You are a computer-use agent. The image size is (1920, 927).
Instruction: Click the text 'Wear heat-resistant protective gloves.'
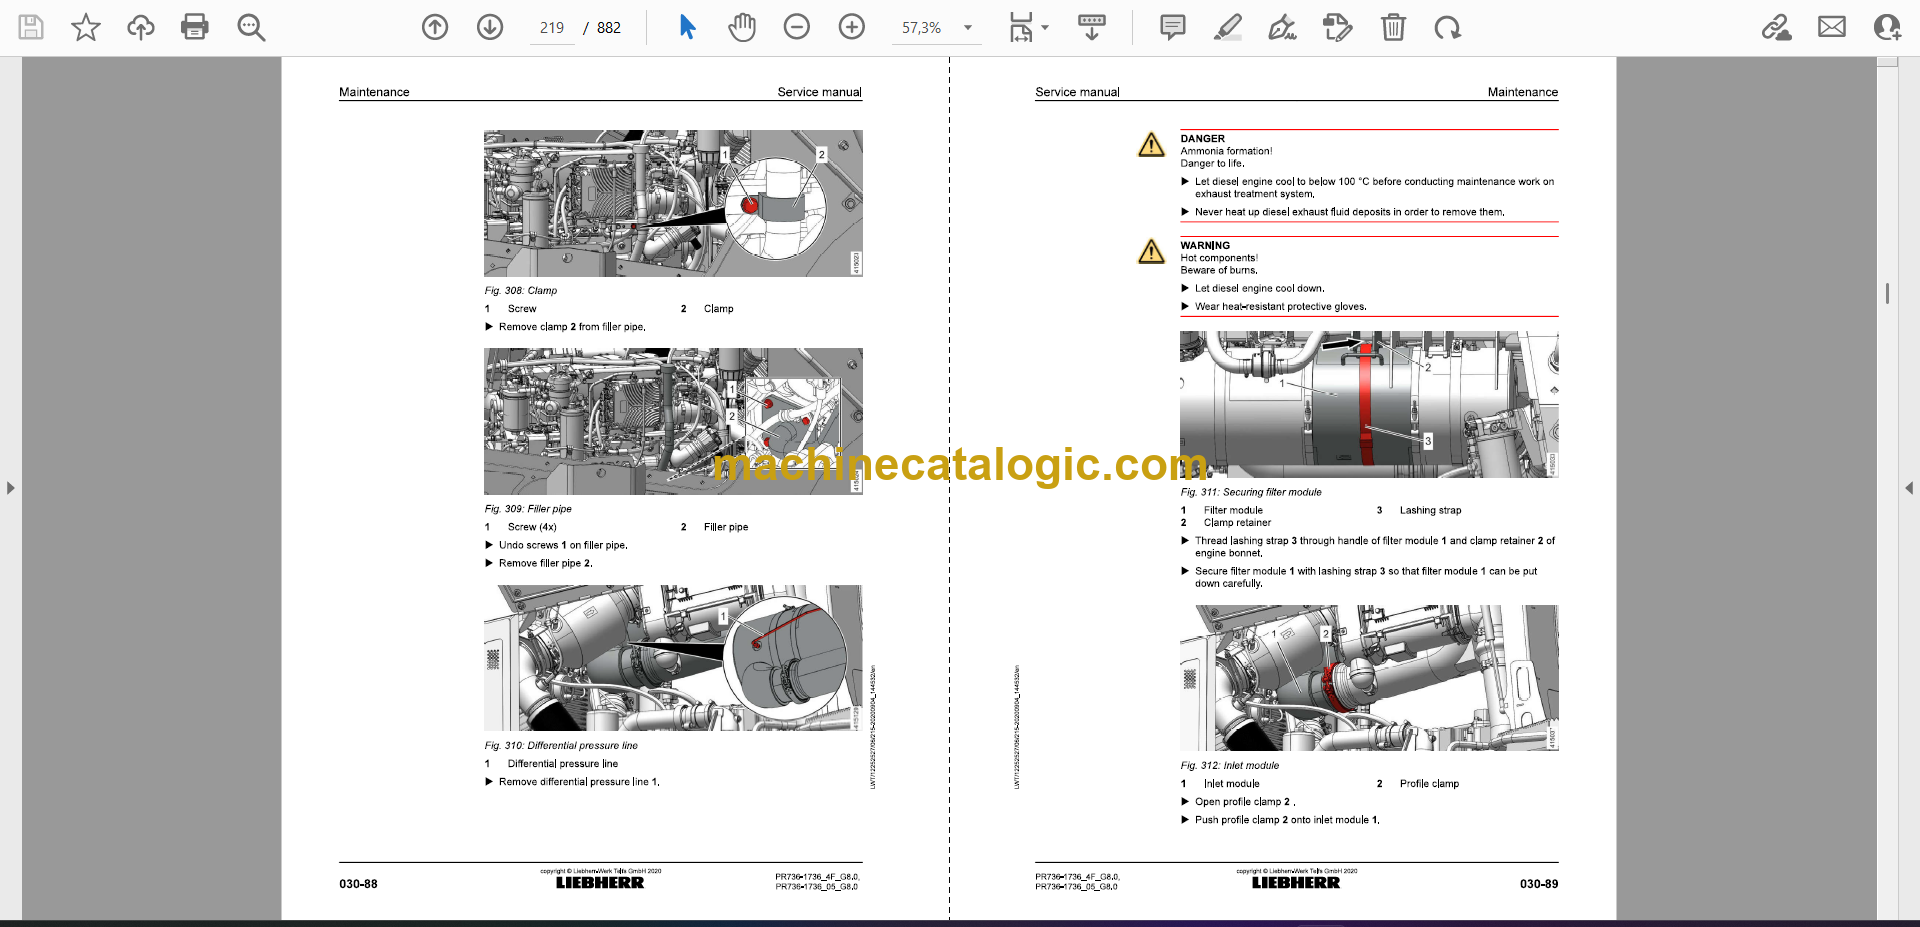1281,307
